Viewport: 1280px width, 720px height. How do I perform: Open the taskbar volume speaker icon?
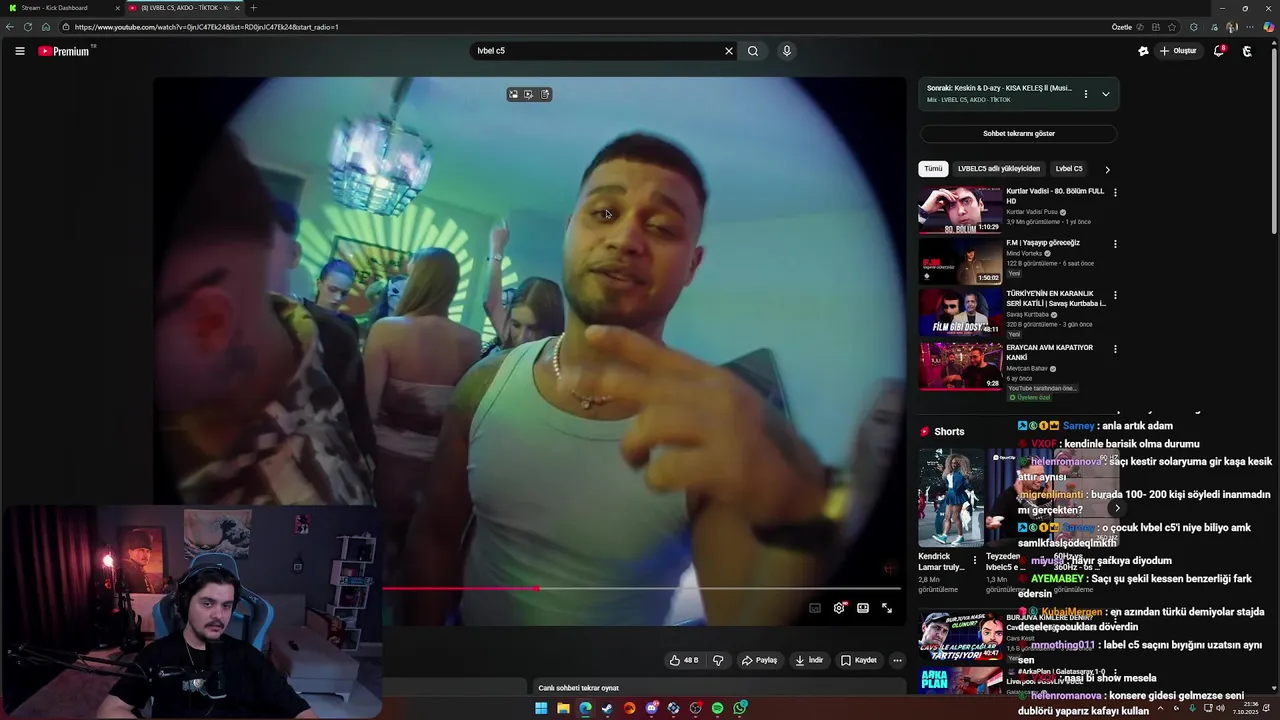tap(1220, 708)
